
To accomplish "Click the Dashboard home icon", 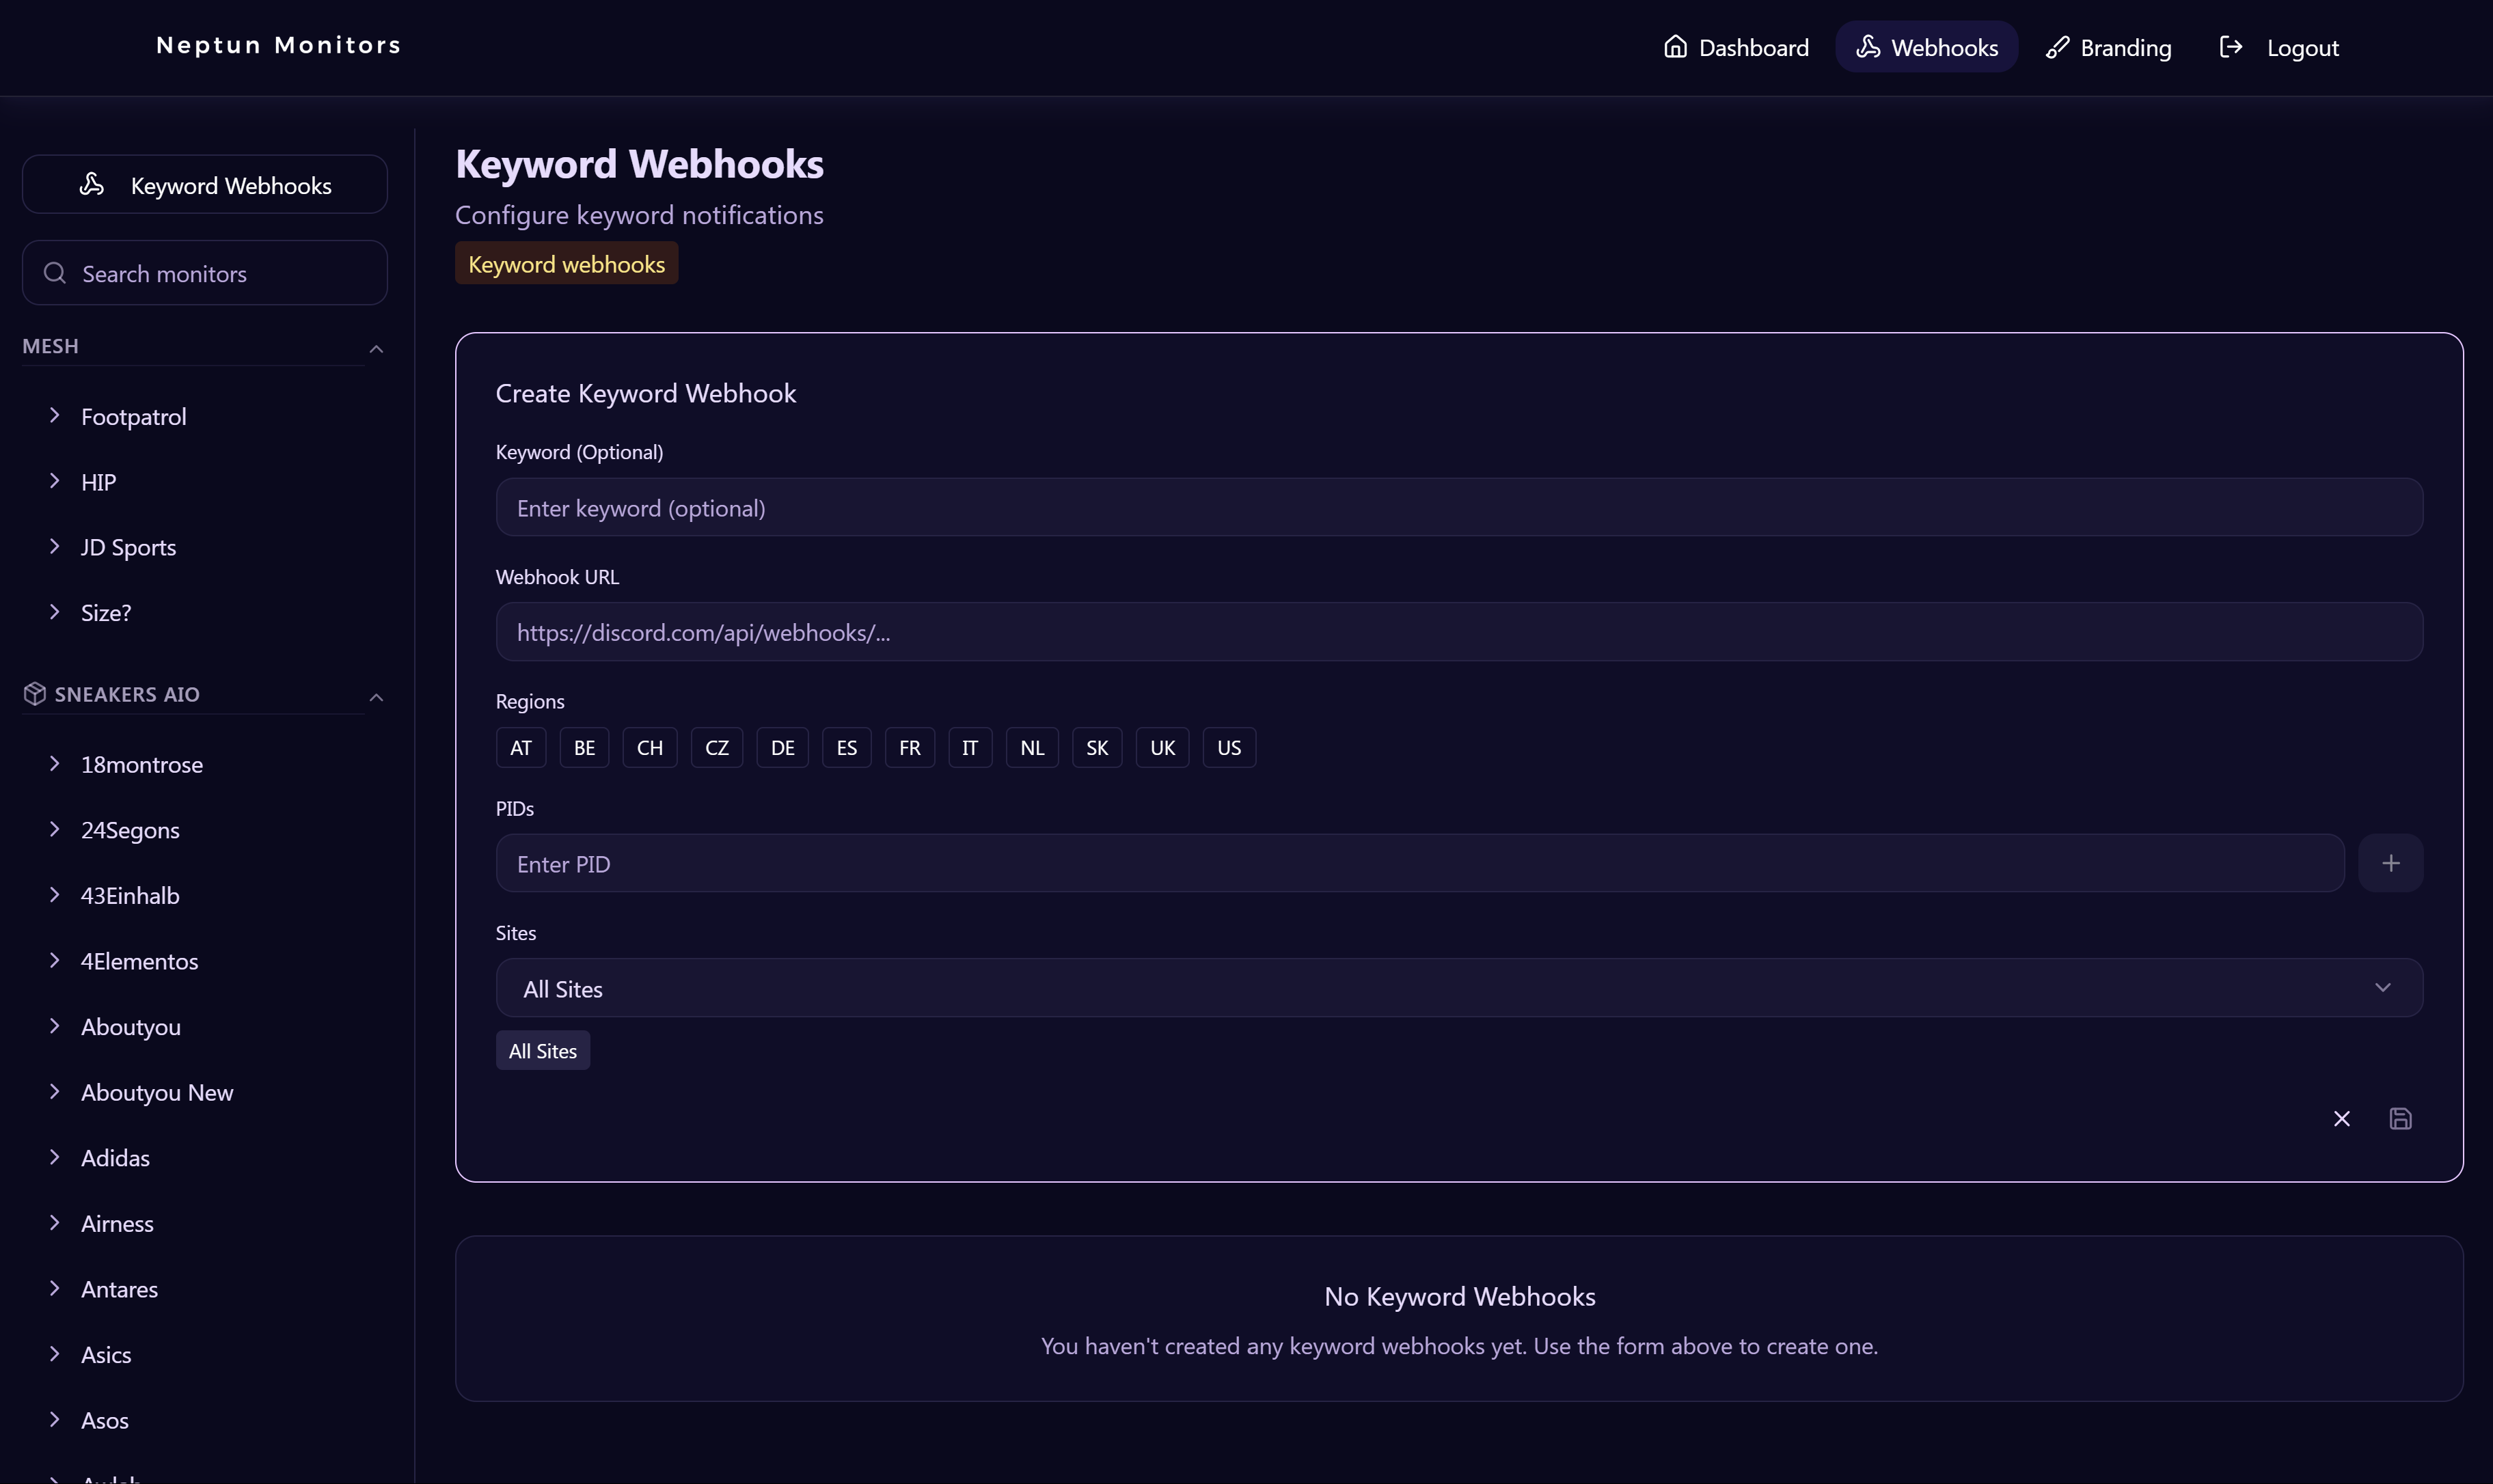I will [x=1675, y=47].
